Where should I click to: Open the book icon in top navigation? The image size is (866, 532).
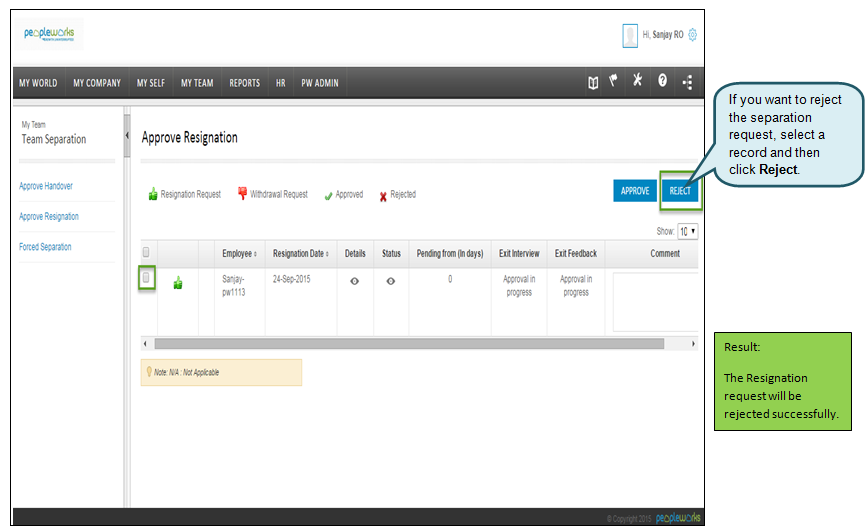[593, 83]
